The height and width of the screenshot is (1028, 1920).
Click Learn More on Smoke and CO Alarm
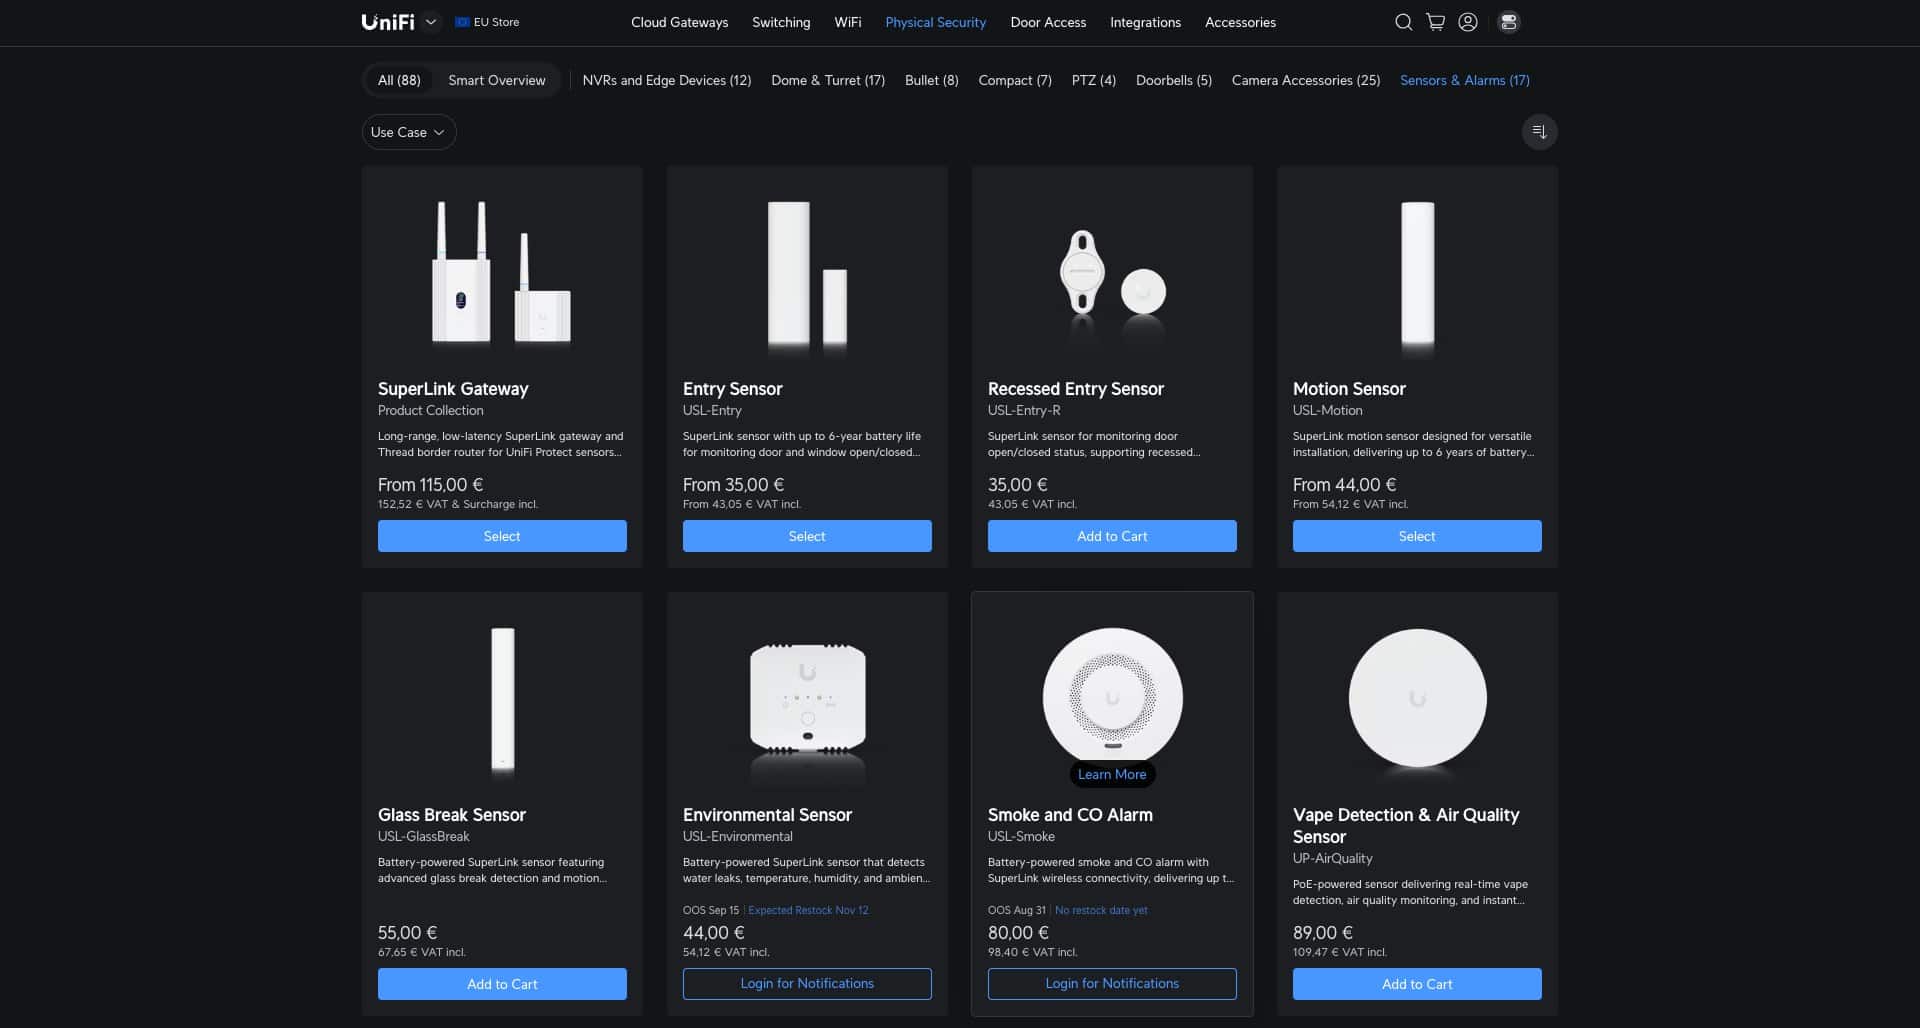point(1112,774)
